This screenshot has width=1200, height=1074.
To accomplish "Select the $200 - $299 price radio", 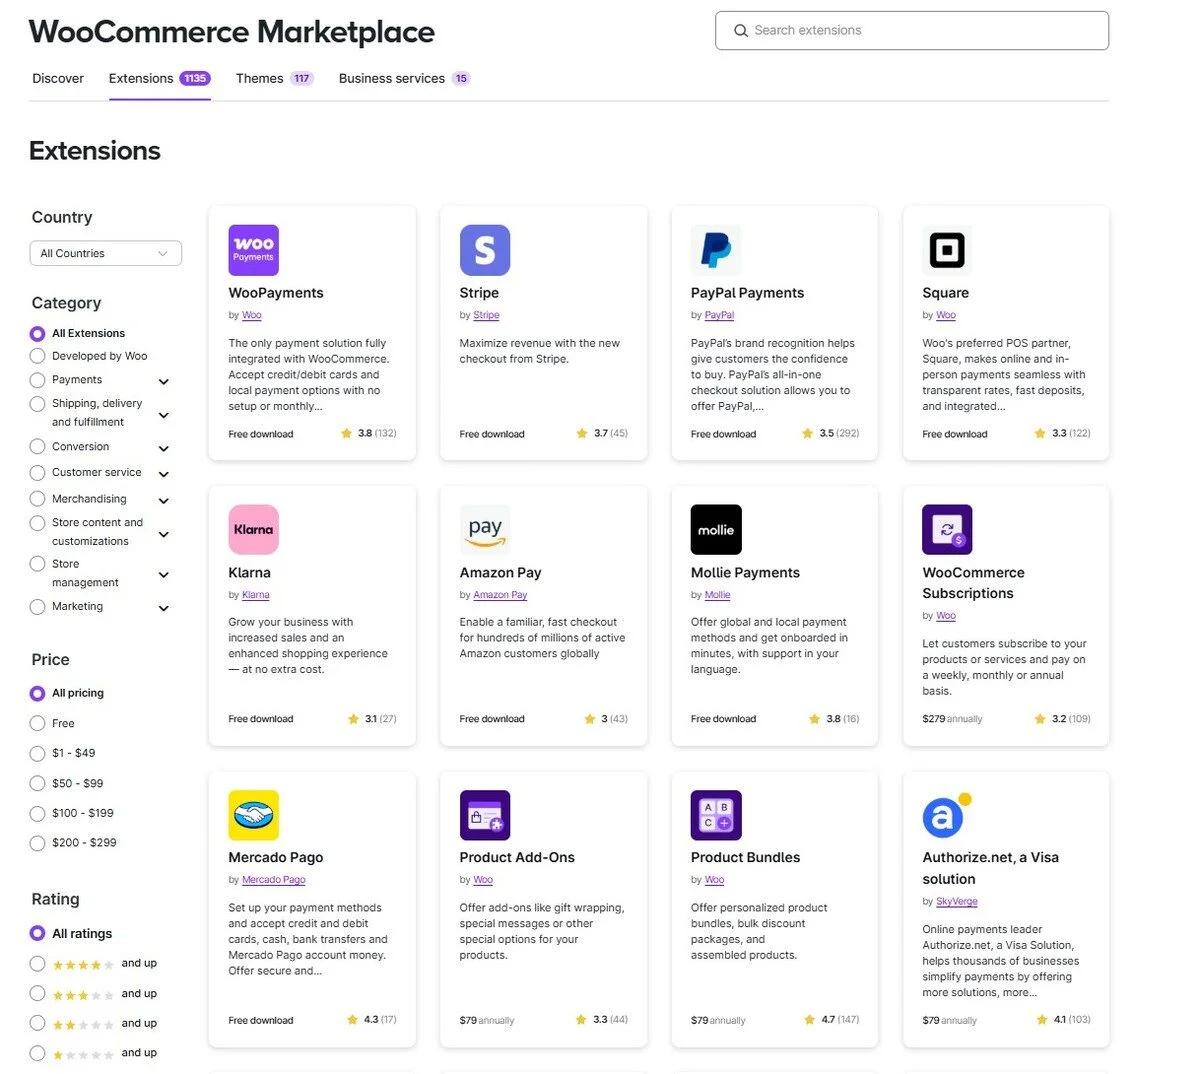I will [37, 844].
